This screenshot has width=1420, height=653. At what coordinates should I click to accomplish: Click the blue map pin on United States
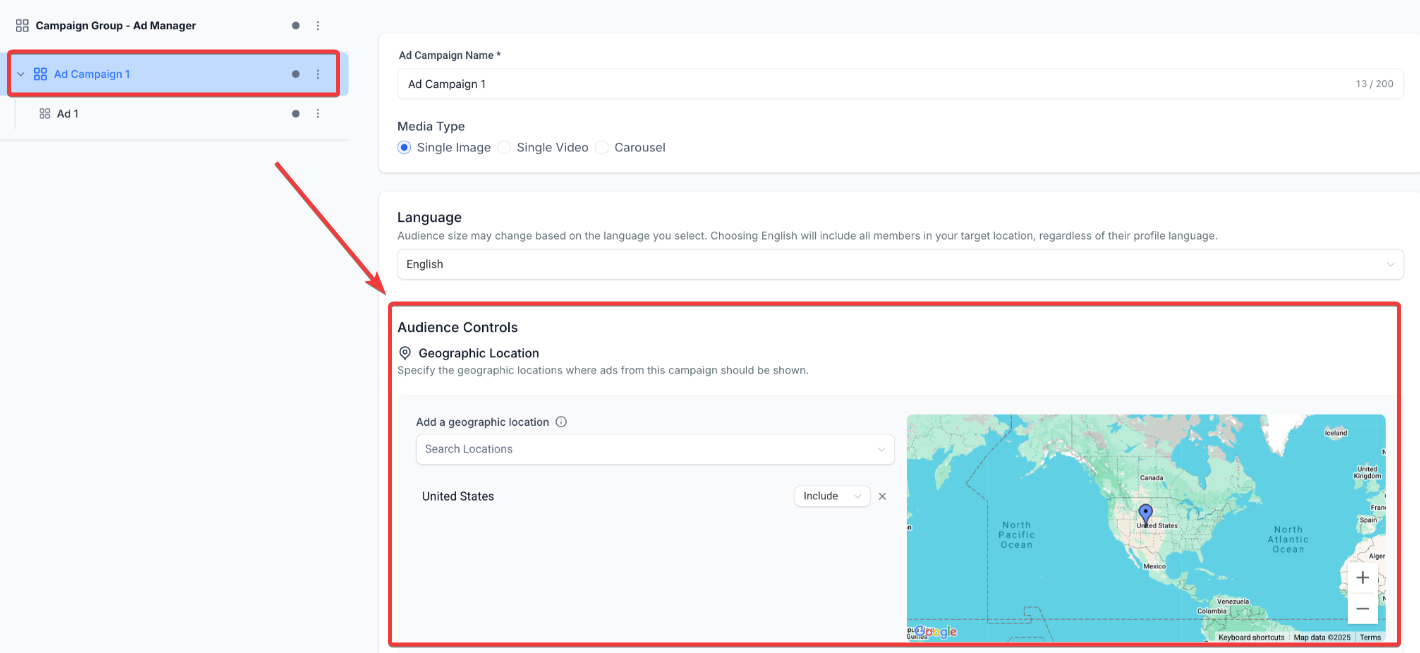pos(1146,514)
